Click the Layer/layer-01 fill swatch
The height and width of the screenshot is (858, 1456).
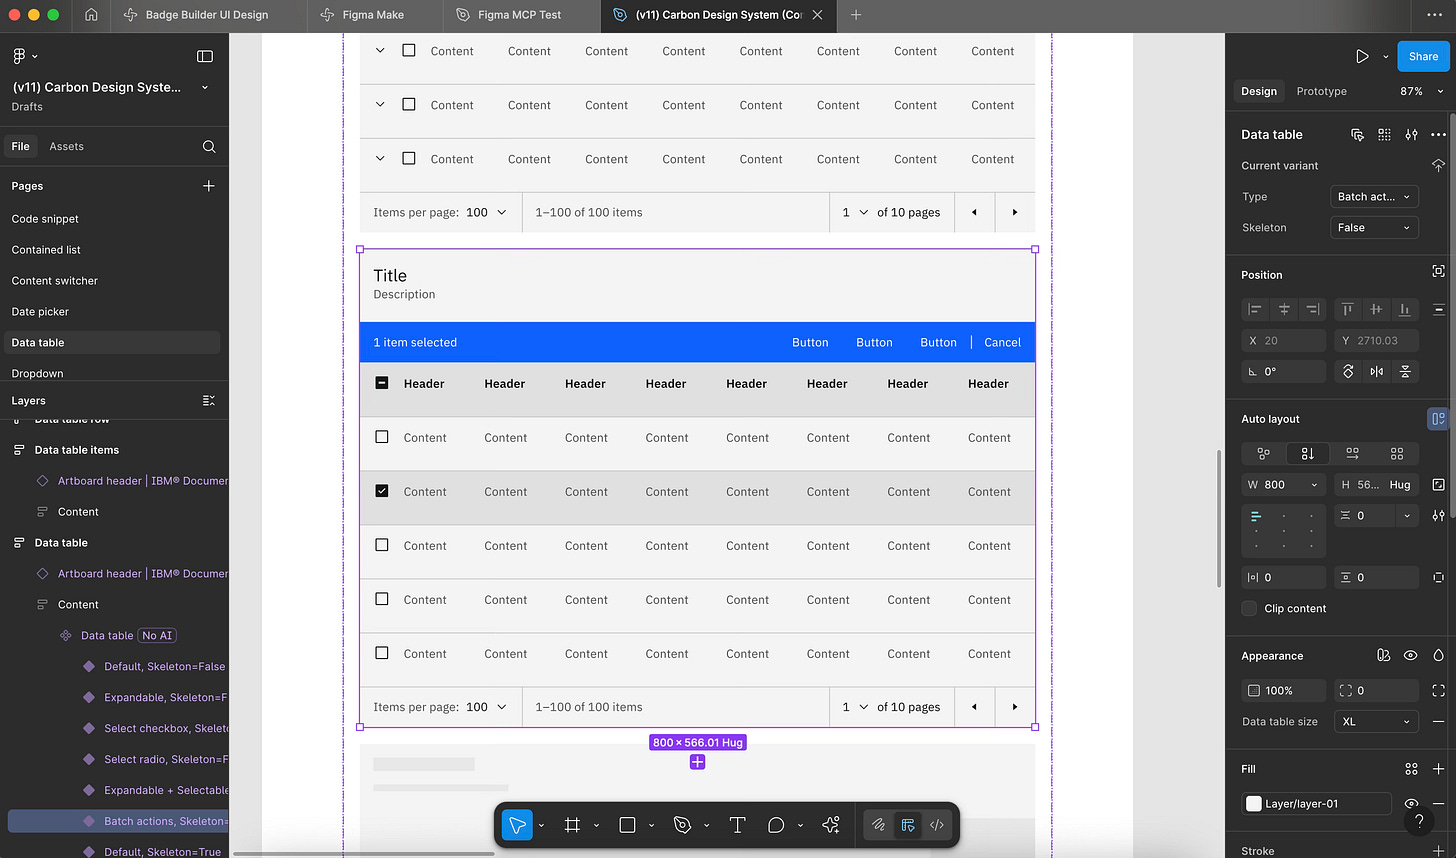[x=1253, y=803]
